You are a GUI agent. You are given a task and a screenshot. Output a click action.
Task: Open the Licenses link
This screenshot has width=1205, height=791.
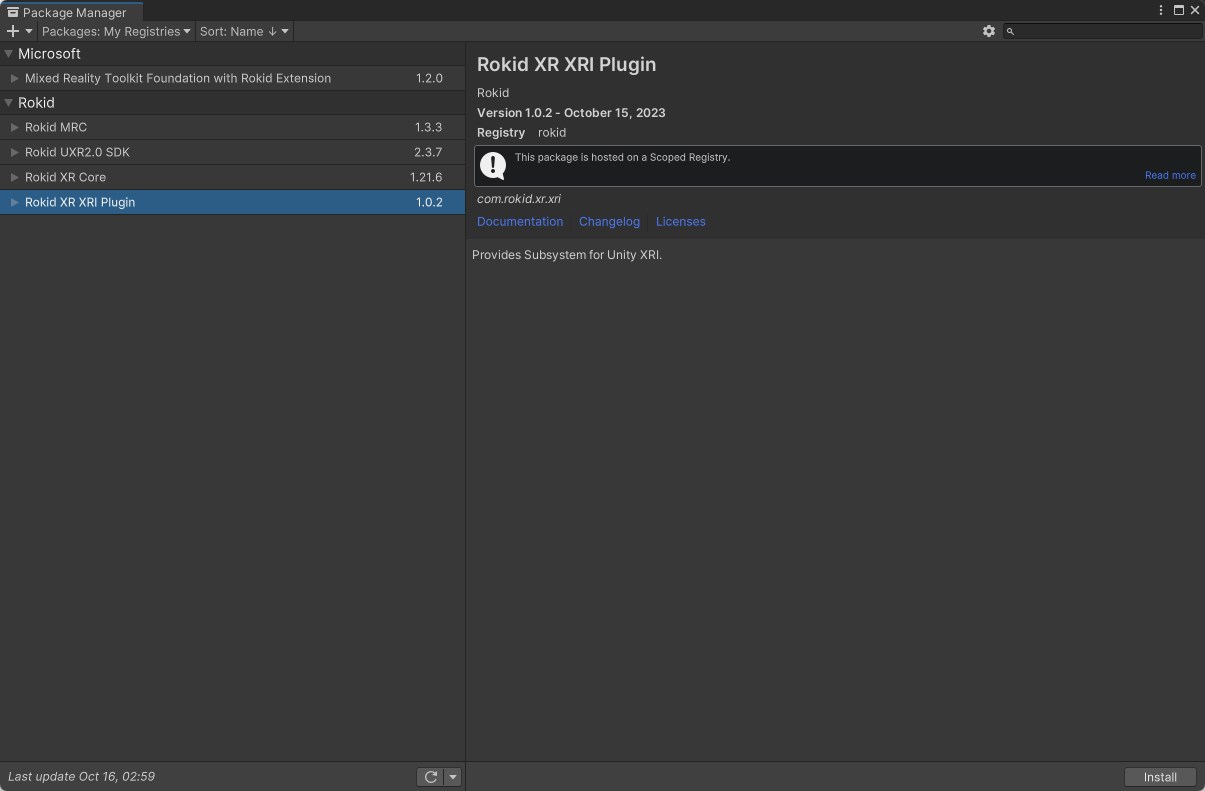pos(681,222)
